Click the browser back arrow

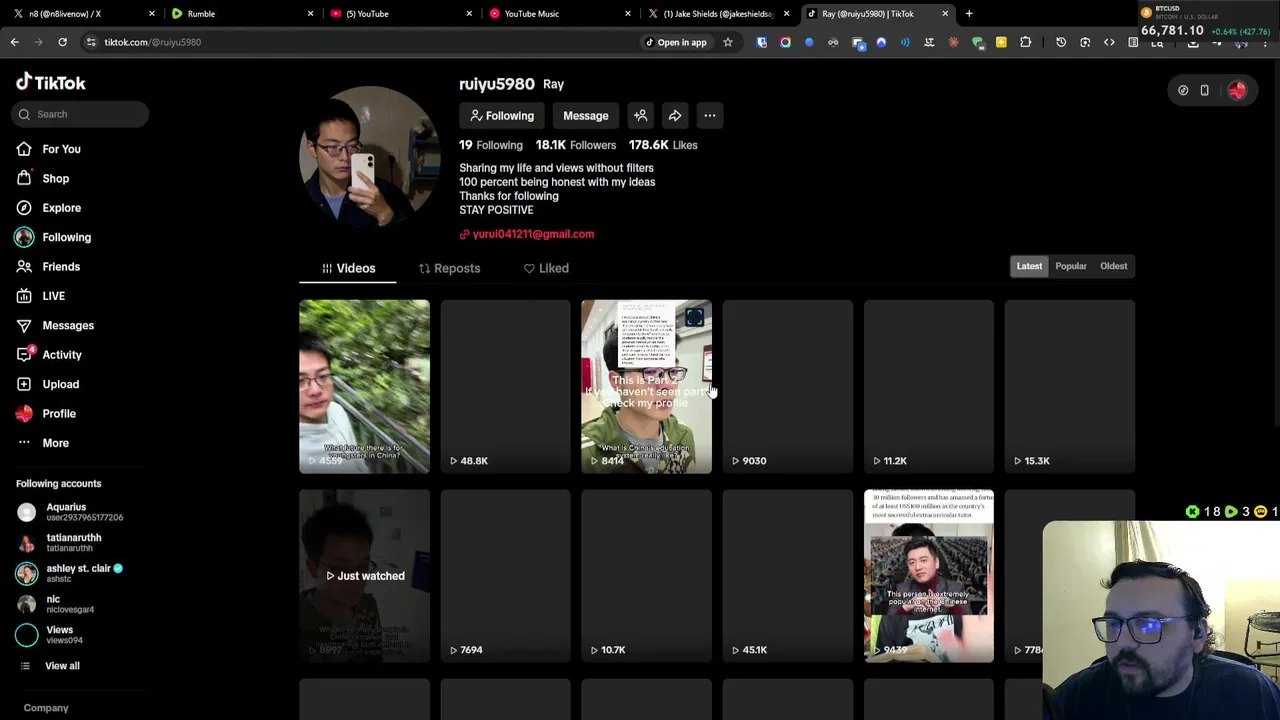[x=14, y=42]
